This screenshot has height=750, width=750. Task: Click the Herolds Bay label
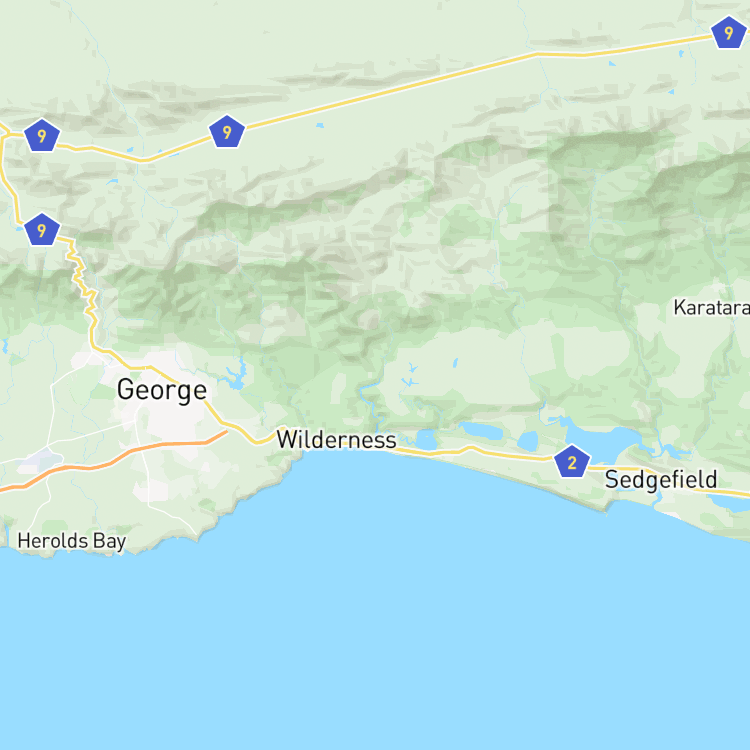click(72, 541)
